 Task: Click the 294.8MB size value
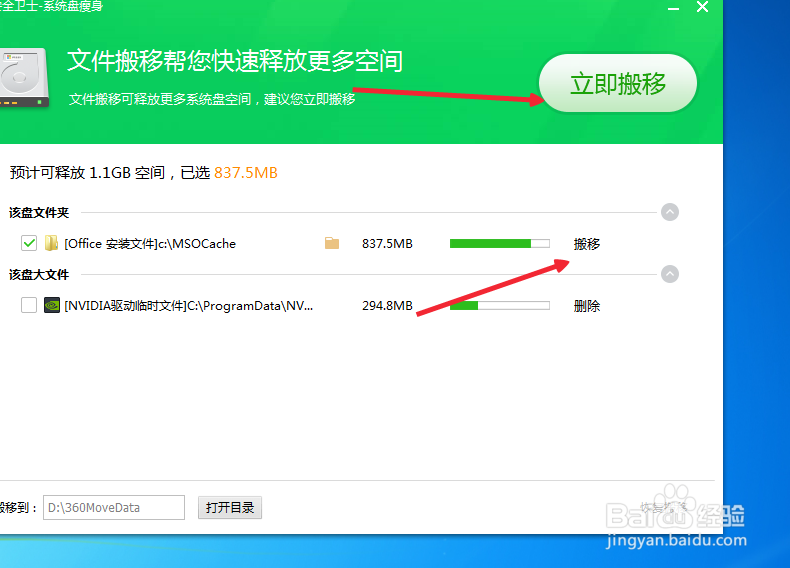(387, 306)
